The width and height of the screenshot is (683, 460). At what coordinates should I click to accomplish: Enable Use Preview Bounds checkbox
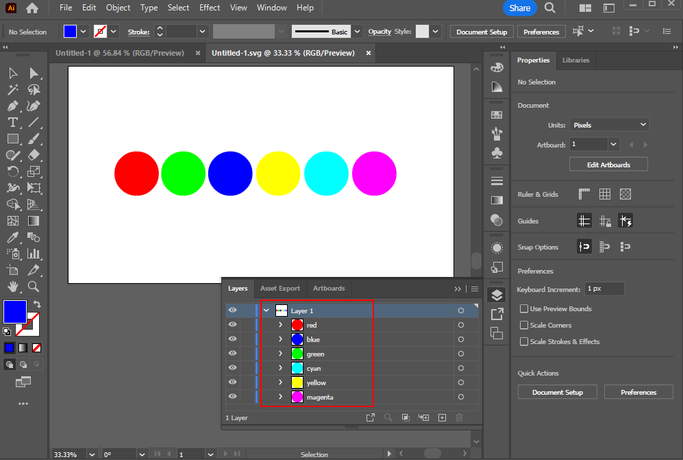tap(524, 309)
